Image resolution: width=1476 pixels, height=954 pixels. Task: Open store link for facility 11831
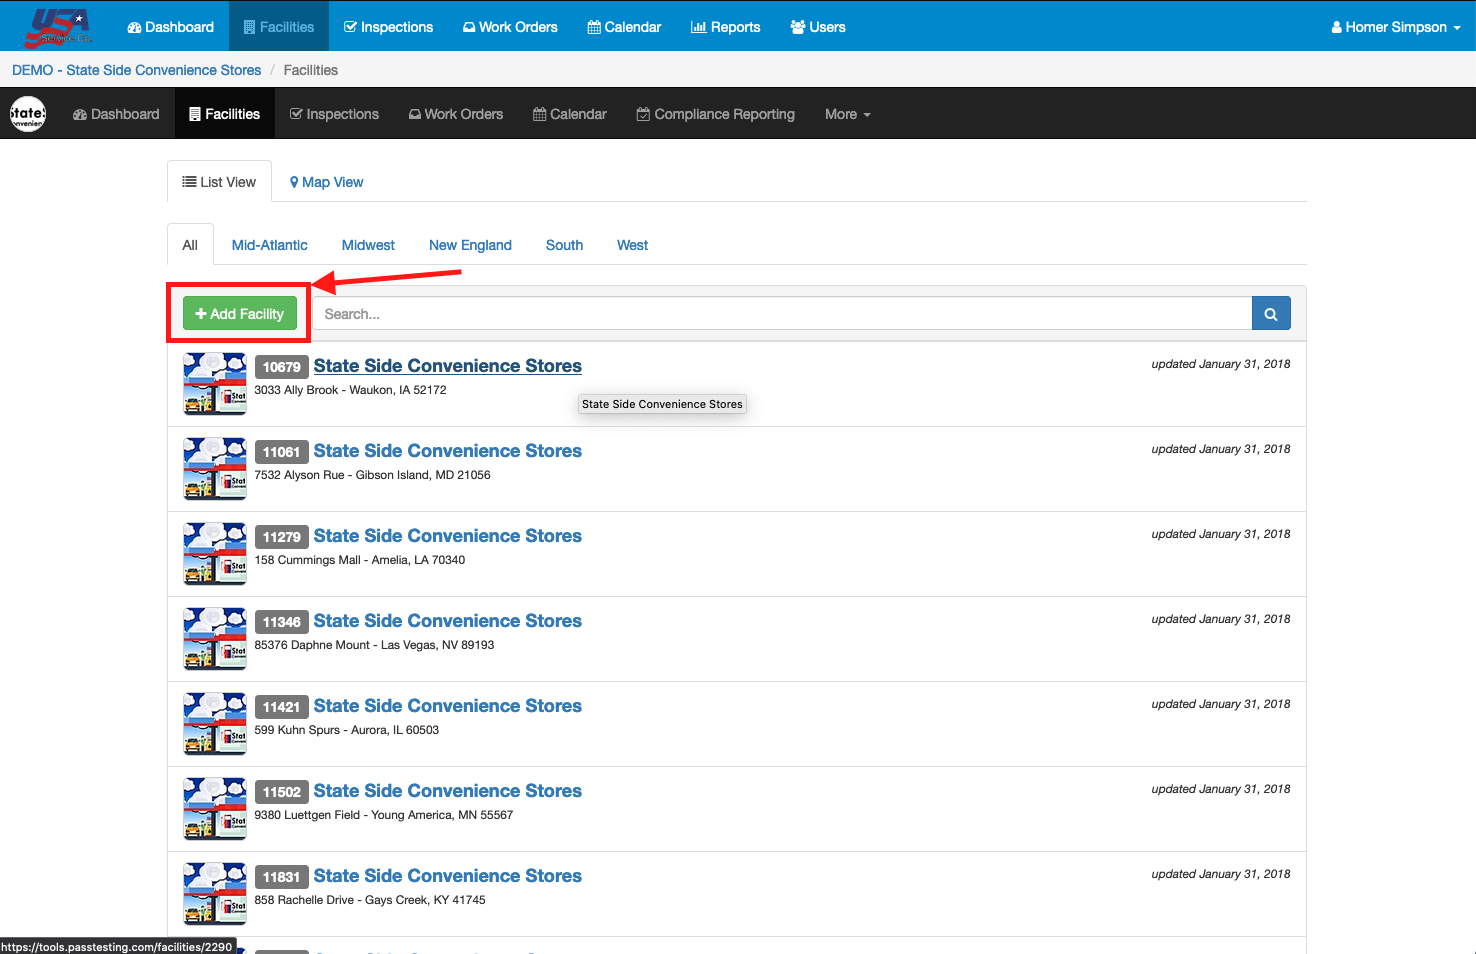pyautogui.click(x=448, y=876)
